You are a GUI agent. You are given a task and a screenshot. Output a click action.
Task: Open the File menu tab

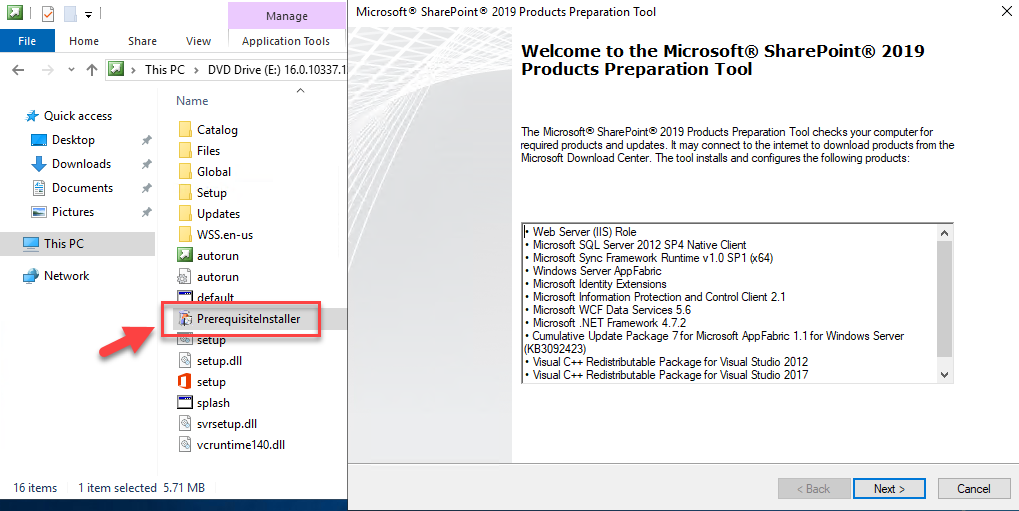click(27, 41)
